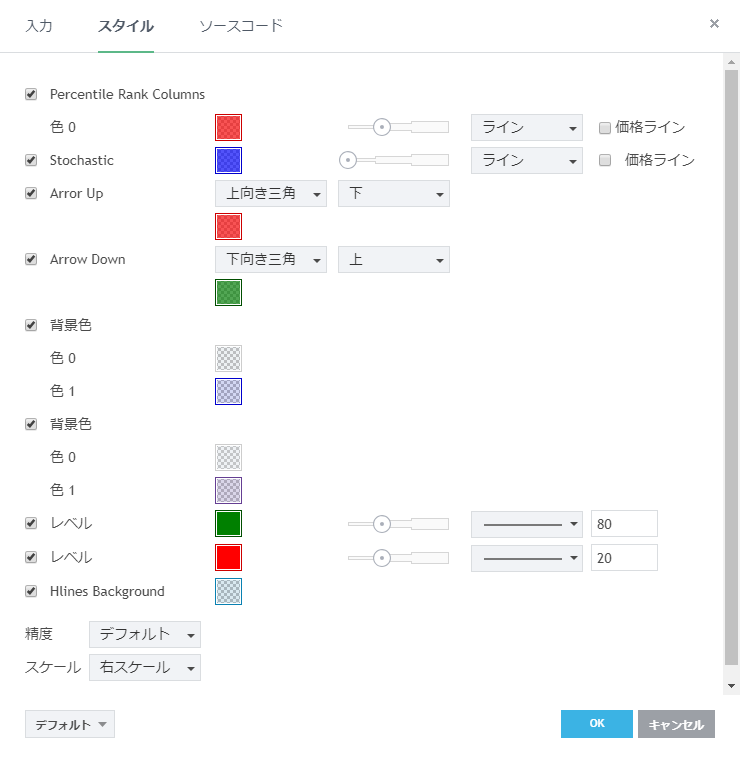The width and height of the screenshot is (740, 762).
Task: Click the level value field showing 80
Action: coord(624,523)
